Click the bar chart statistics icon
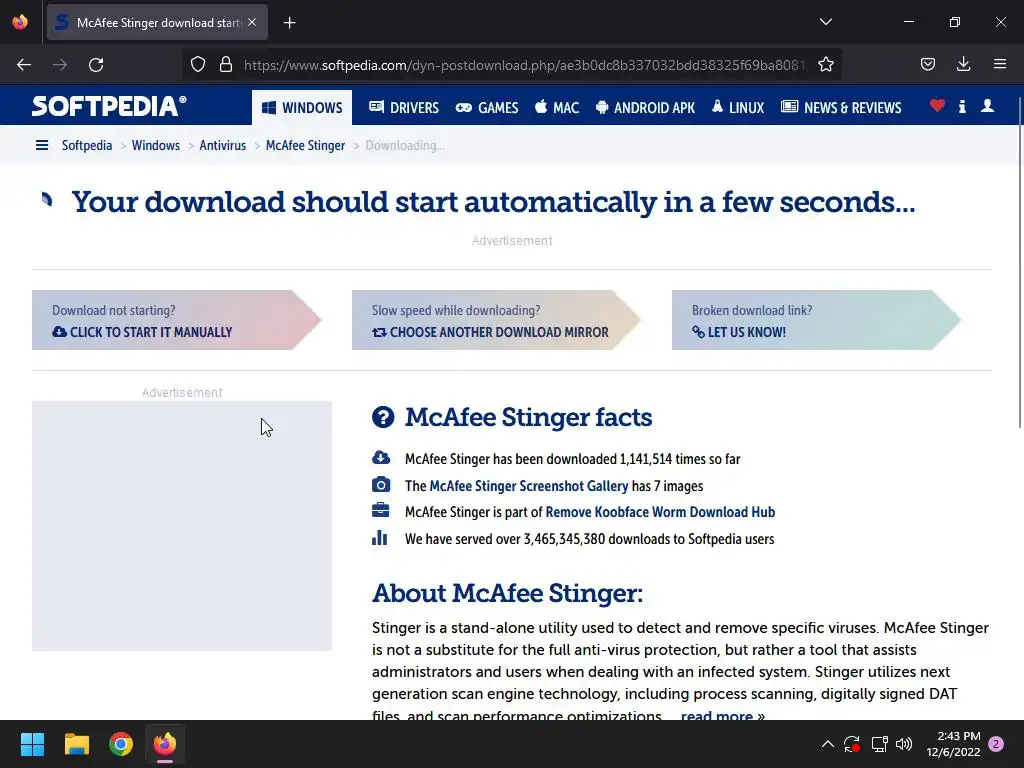Viewport: 1024px width, 768px height. coord(379,538)
